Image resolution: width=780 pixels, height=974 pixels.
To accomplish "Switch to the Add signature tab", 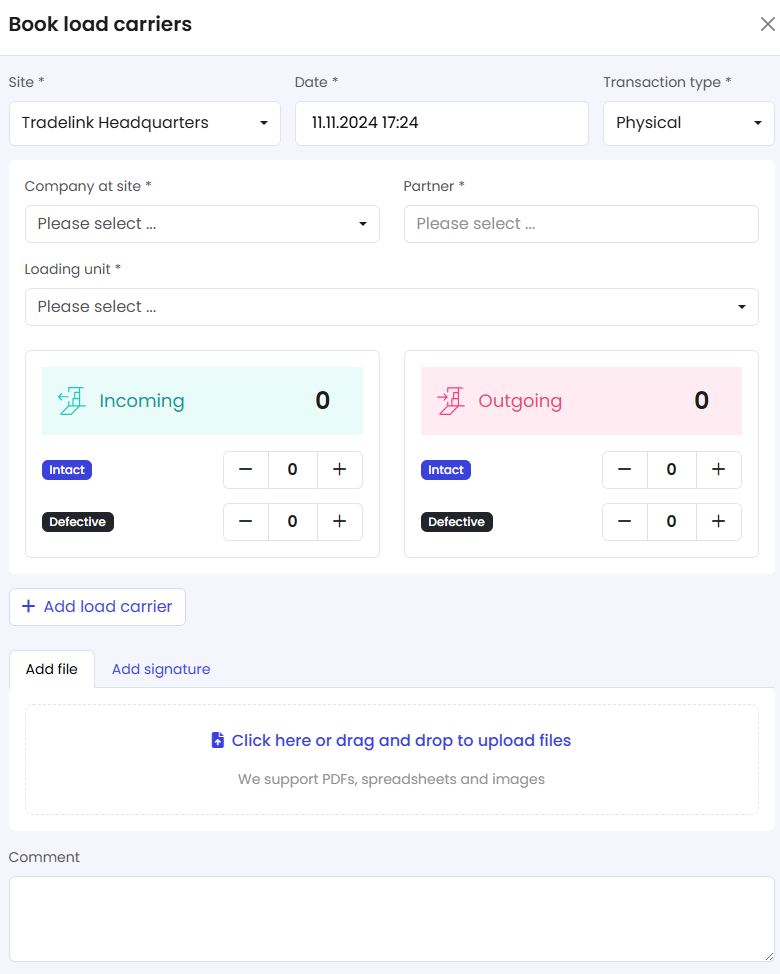I will (161, 669).
